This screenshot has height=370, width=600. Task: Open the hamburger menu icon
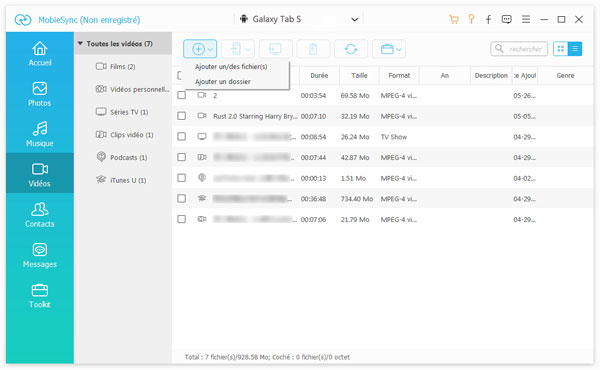526,19
